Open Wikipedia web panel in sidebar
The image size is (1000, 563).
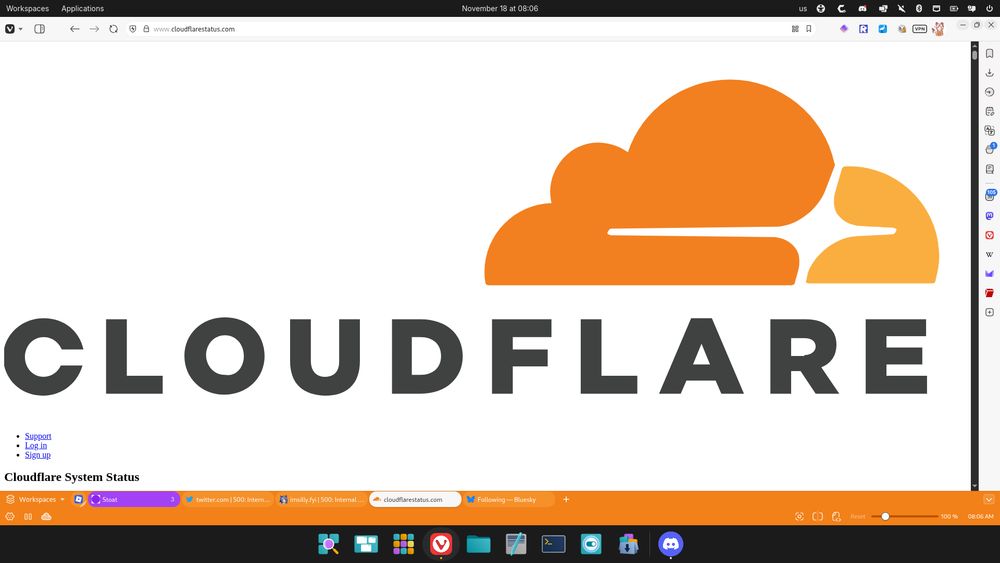click(x=990, y=254)
